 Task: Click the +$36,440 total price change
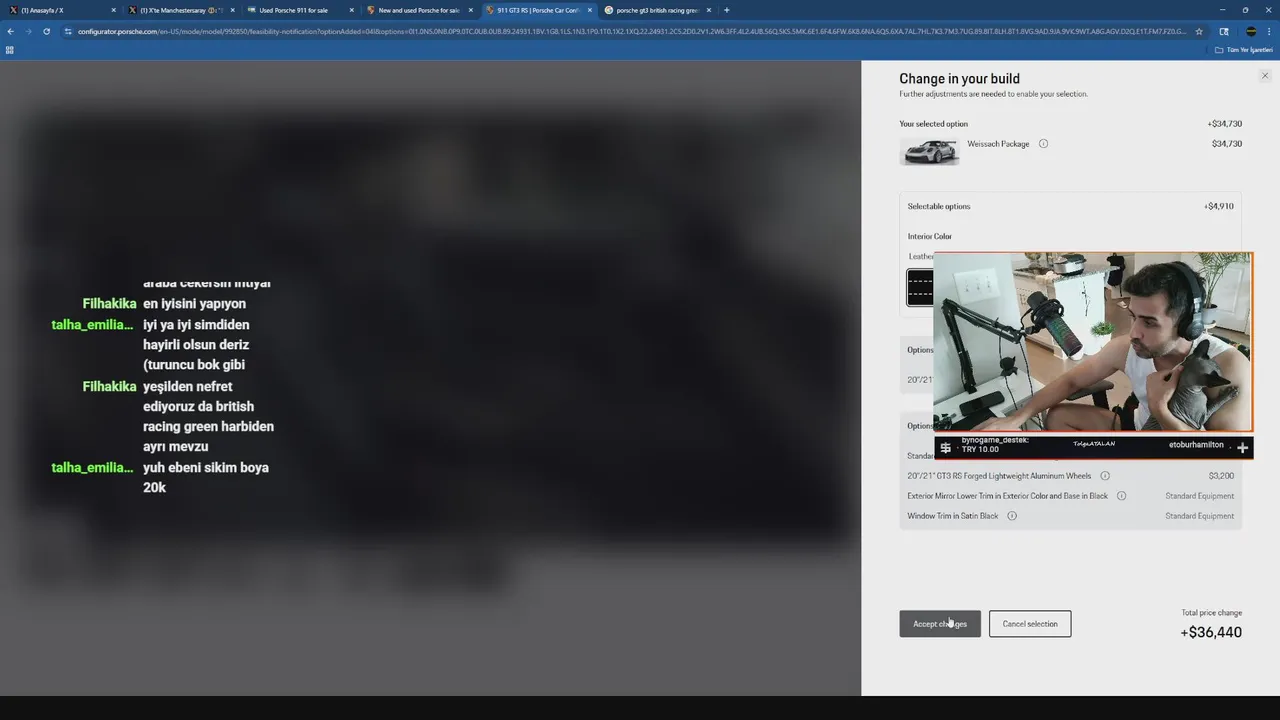(1211, 632)
